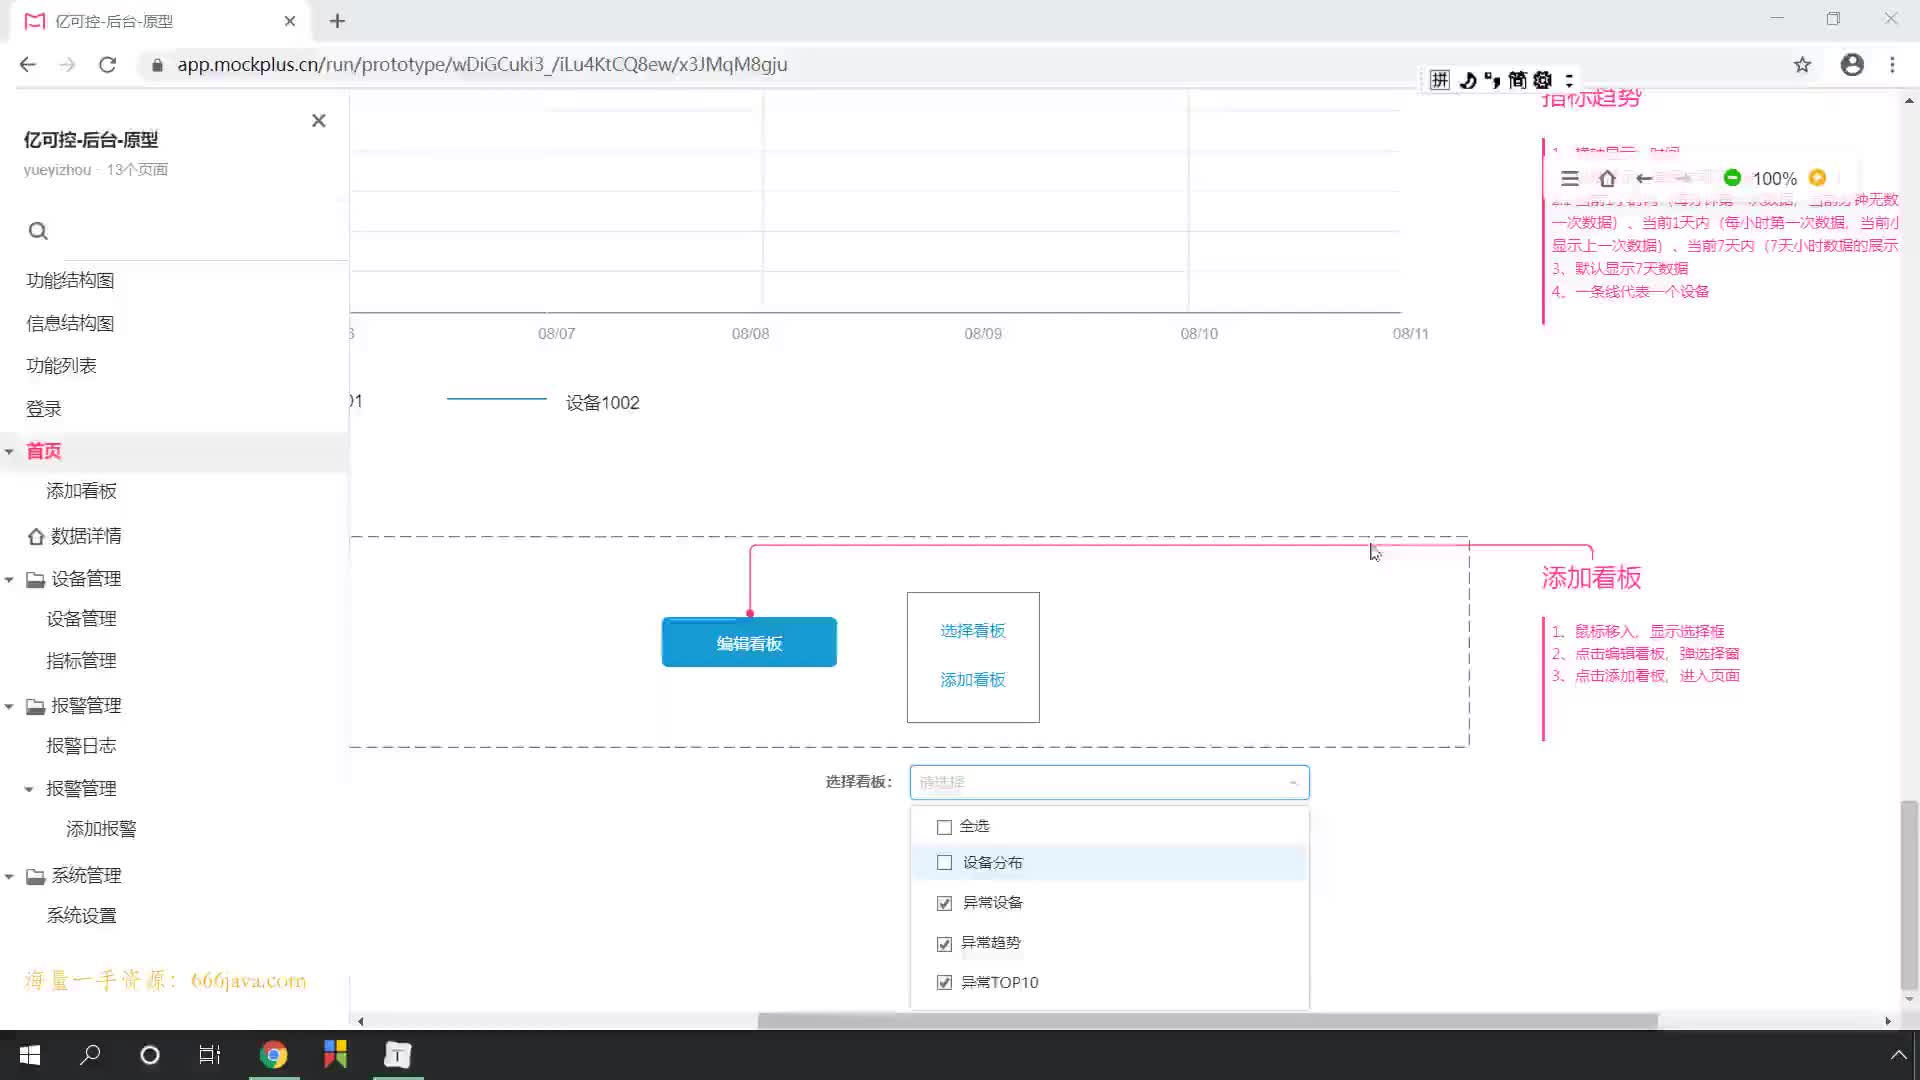Open the browser profile icon
Viewport: 1920px width, 1080px height.
[1852, 65]
